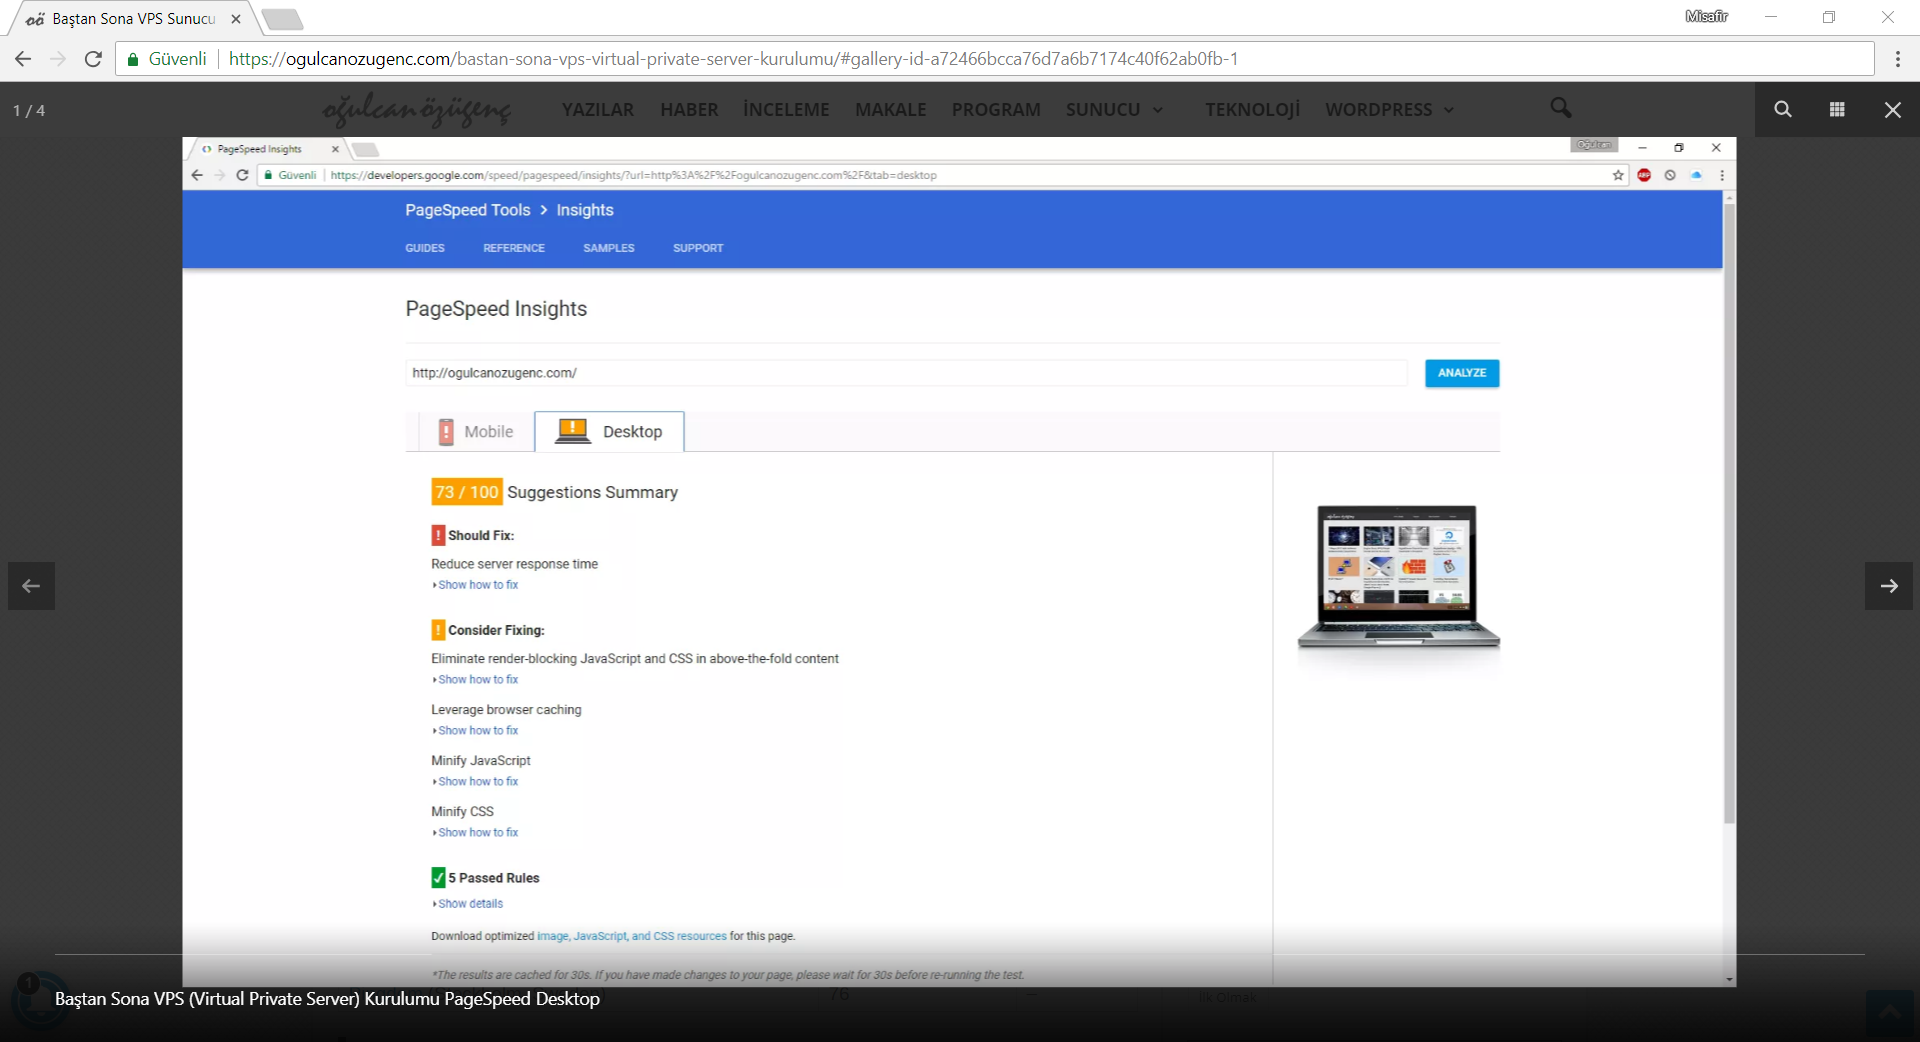Screen dimensions: 1920x1042
Task: Open the Chrome three-dot menu
Action: 1897,59
